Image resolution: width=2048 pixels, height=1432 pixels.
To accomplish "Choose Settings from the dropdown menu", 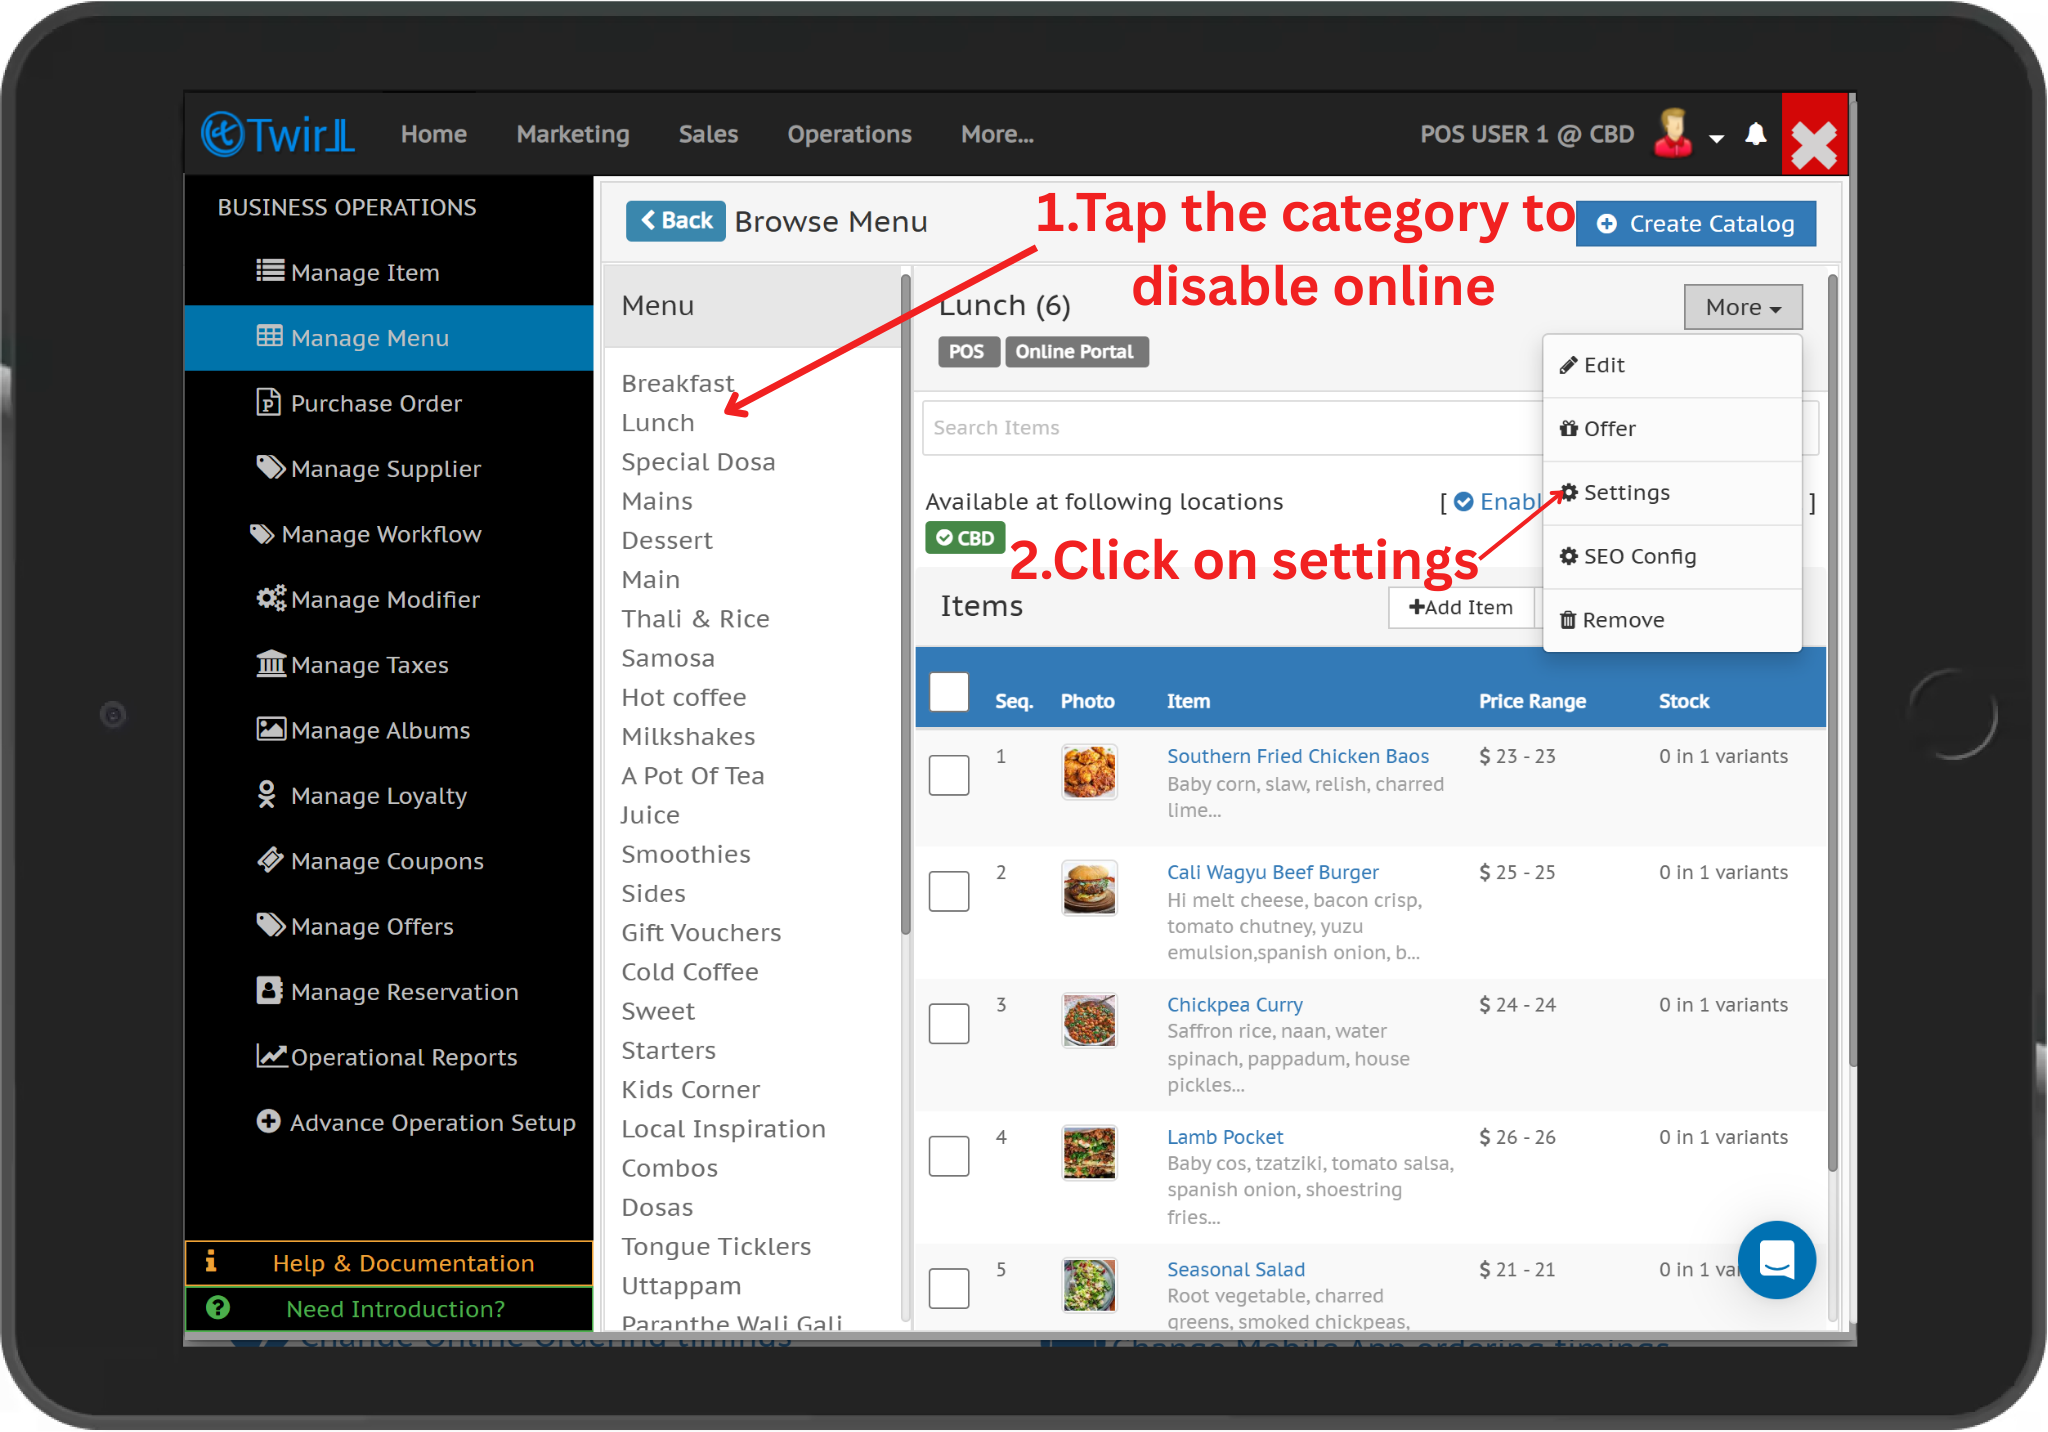I will (1626, 492).
